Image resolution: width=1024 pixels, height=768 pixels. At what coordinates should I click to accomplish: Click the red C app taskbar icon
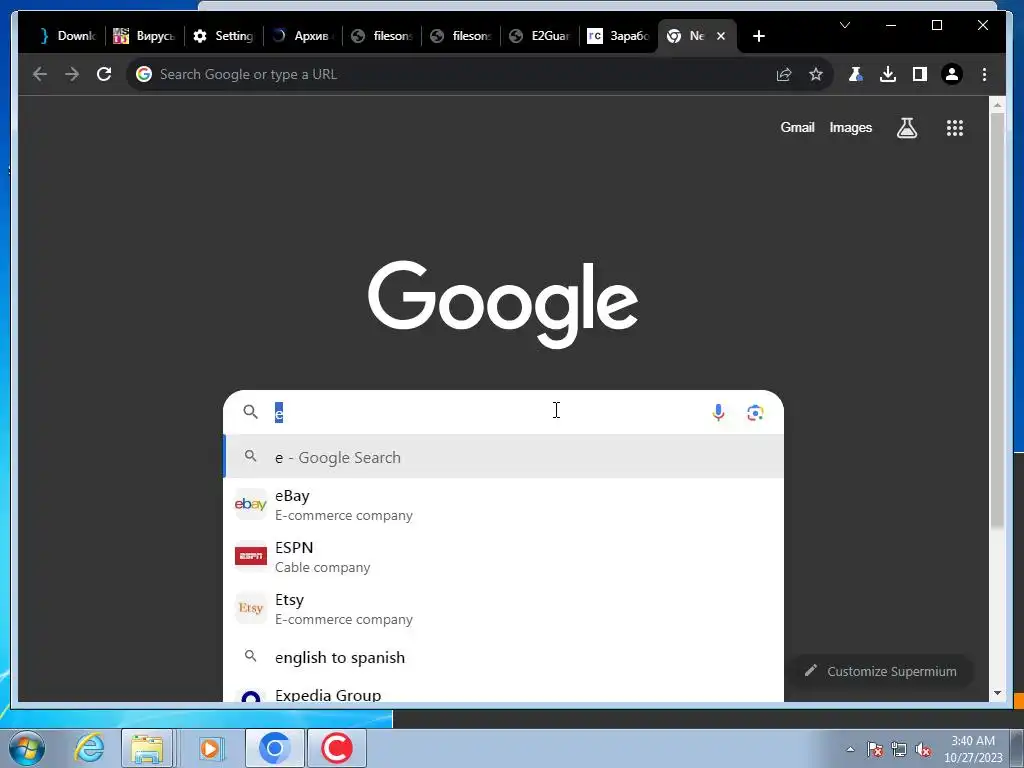coord(336,748)
